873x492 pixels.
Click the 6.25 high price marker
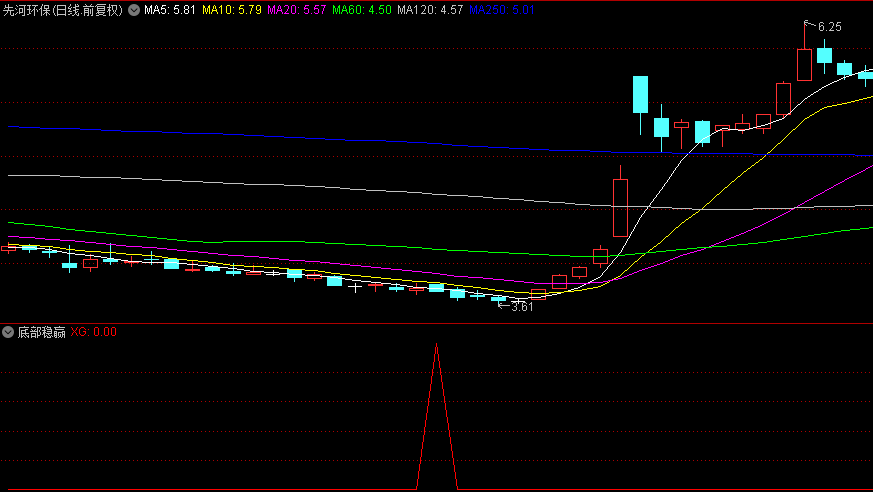[x=830, y=27]
